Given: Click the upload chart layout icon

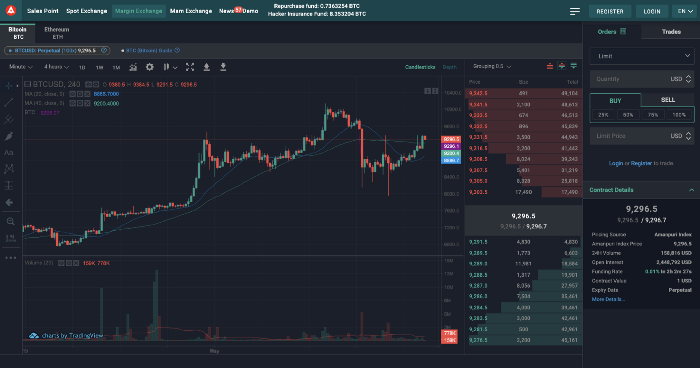Looking at the screenshot, I should [206, 67].
